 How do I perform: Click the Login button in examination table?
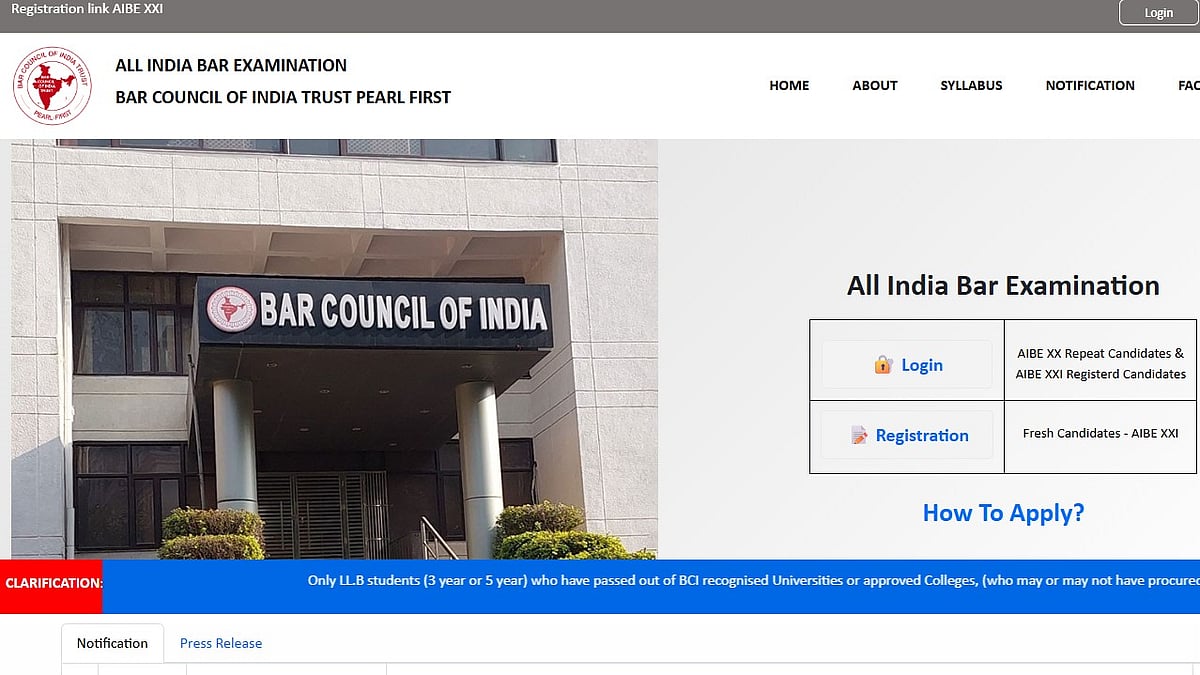(x=907, y=365)
